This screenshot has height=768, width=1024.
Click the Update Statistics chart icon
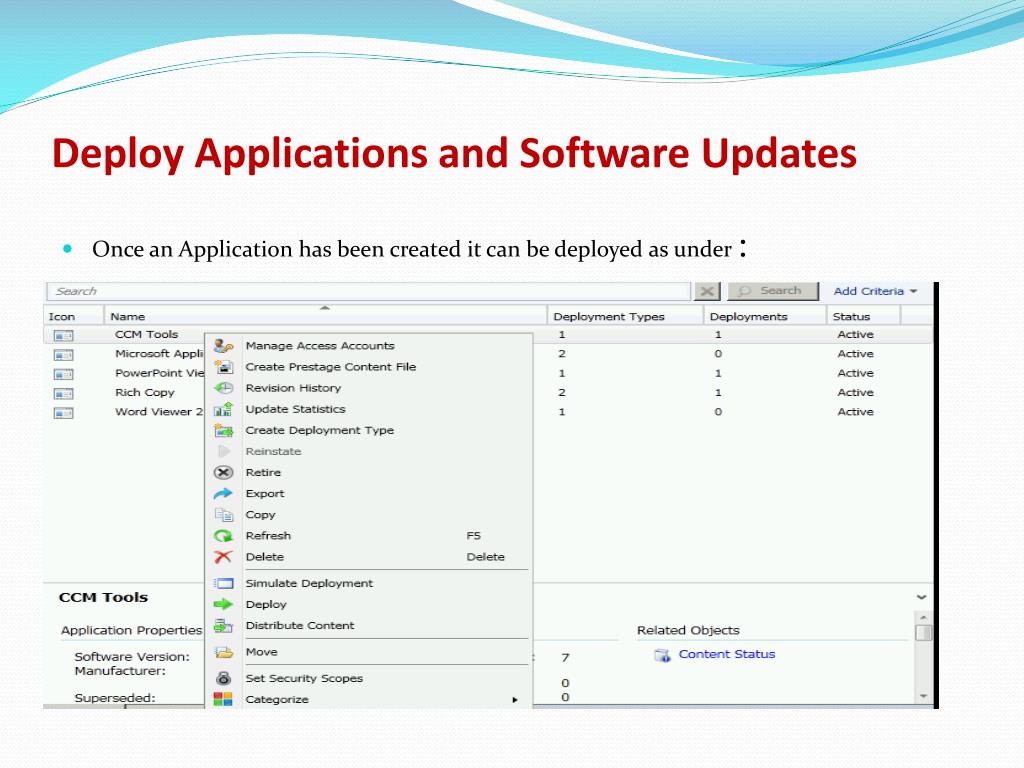[x=223, y=409]
